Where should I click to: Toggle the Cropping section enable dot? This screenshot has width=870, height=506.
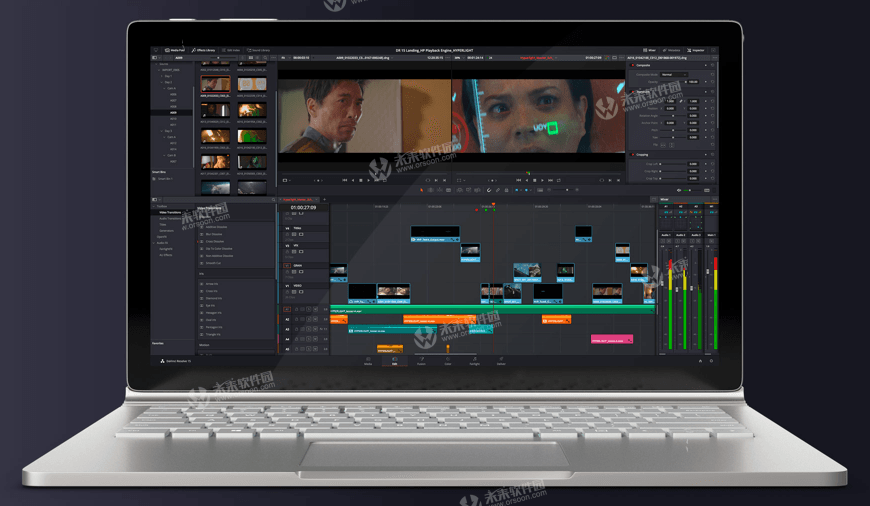coord(633,155)
